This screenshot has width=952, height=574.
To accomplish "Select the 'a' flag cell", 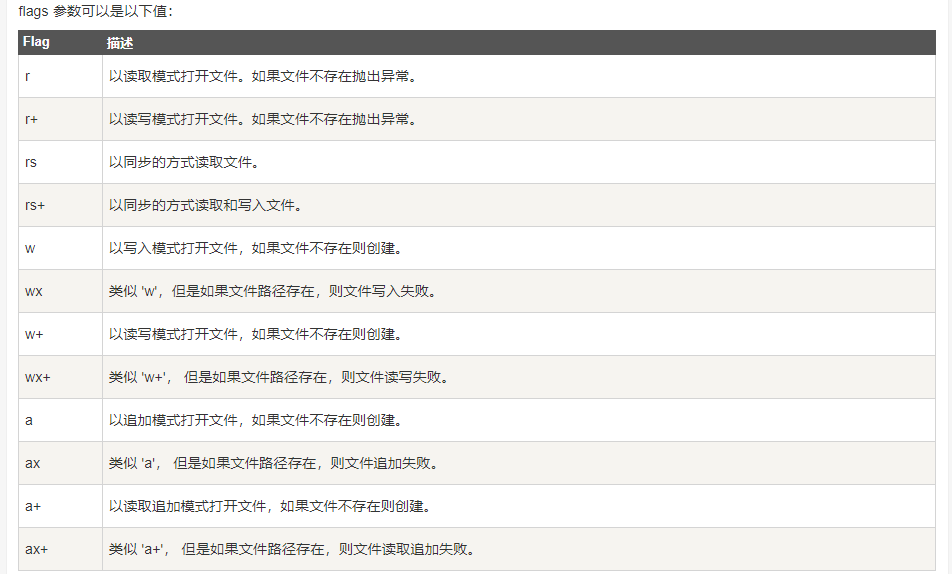I will pyautogui.click(x=60, y=420).
